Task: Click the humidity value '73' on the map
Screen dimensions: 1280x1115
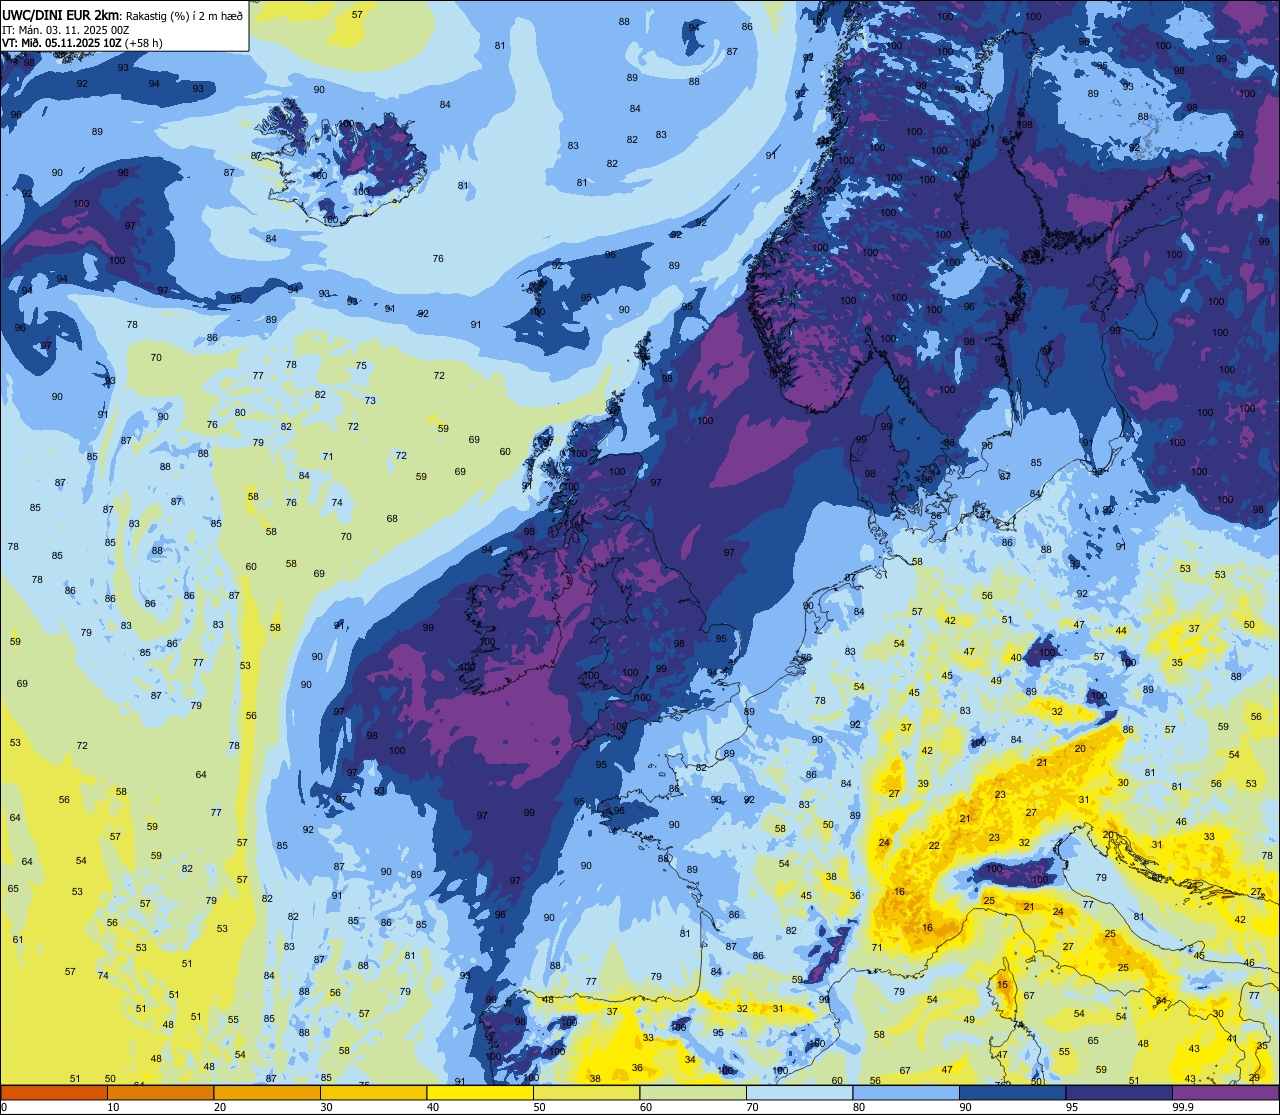Action: [x=370, y=400]
